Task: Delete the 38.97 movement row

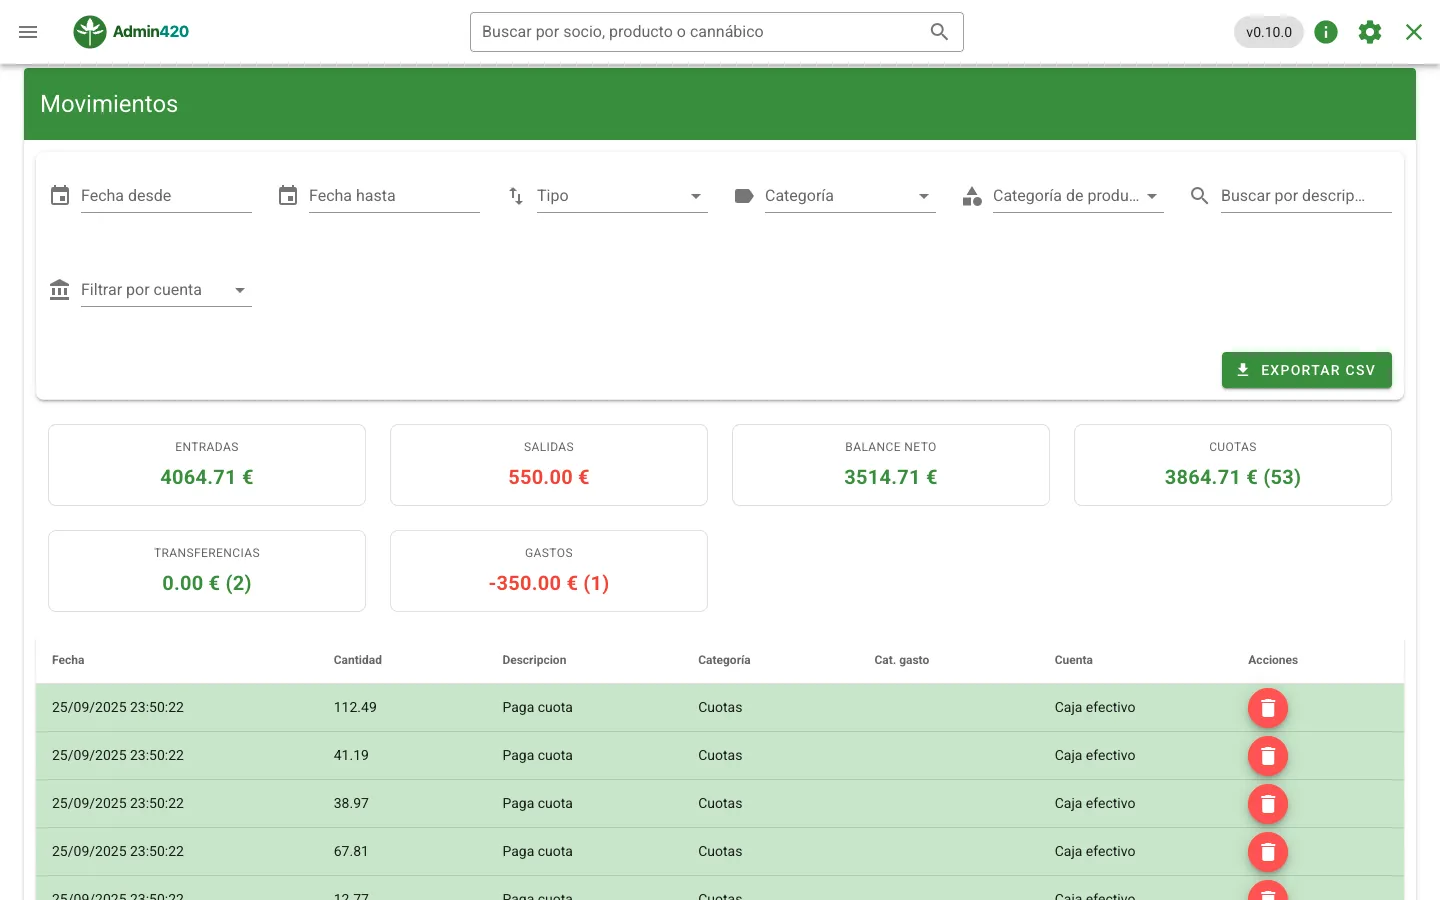Action: coord(1268,804)
